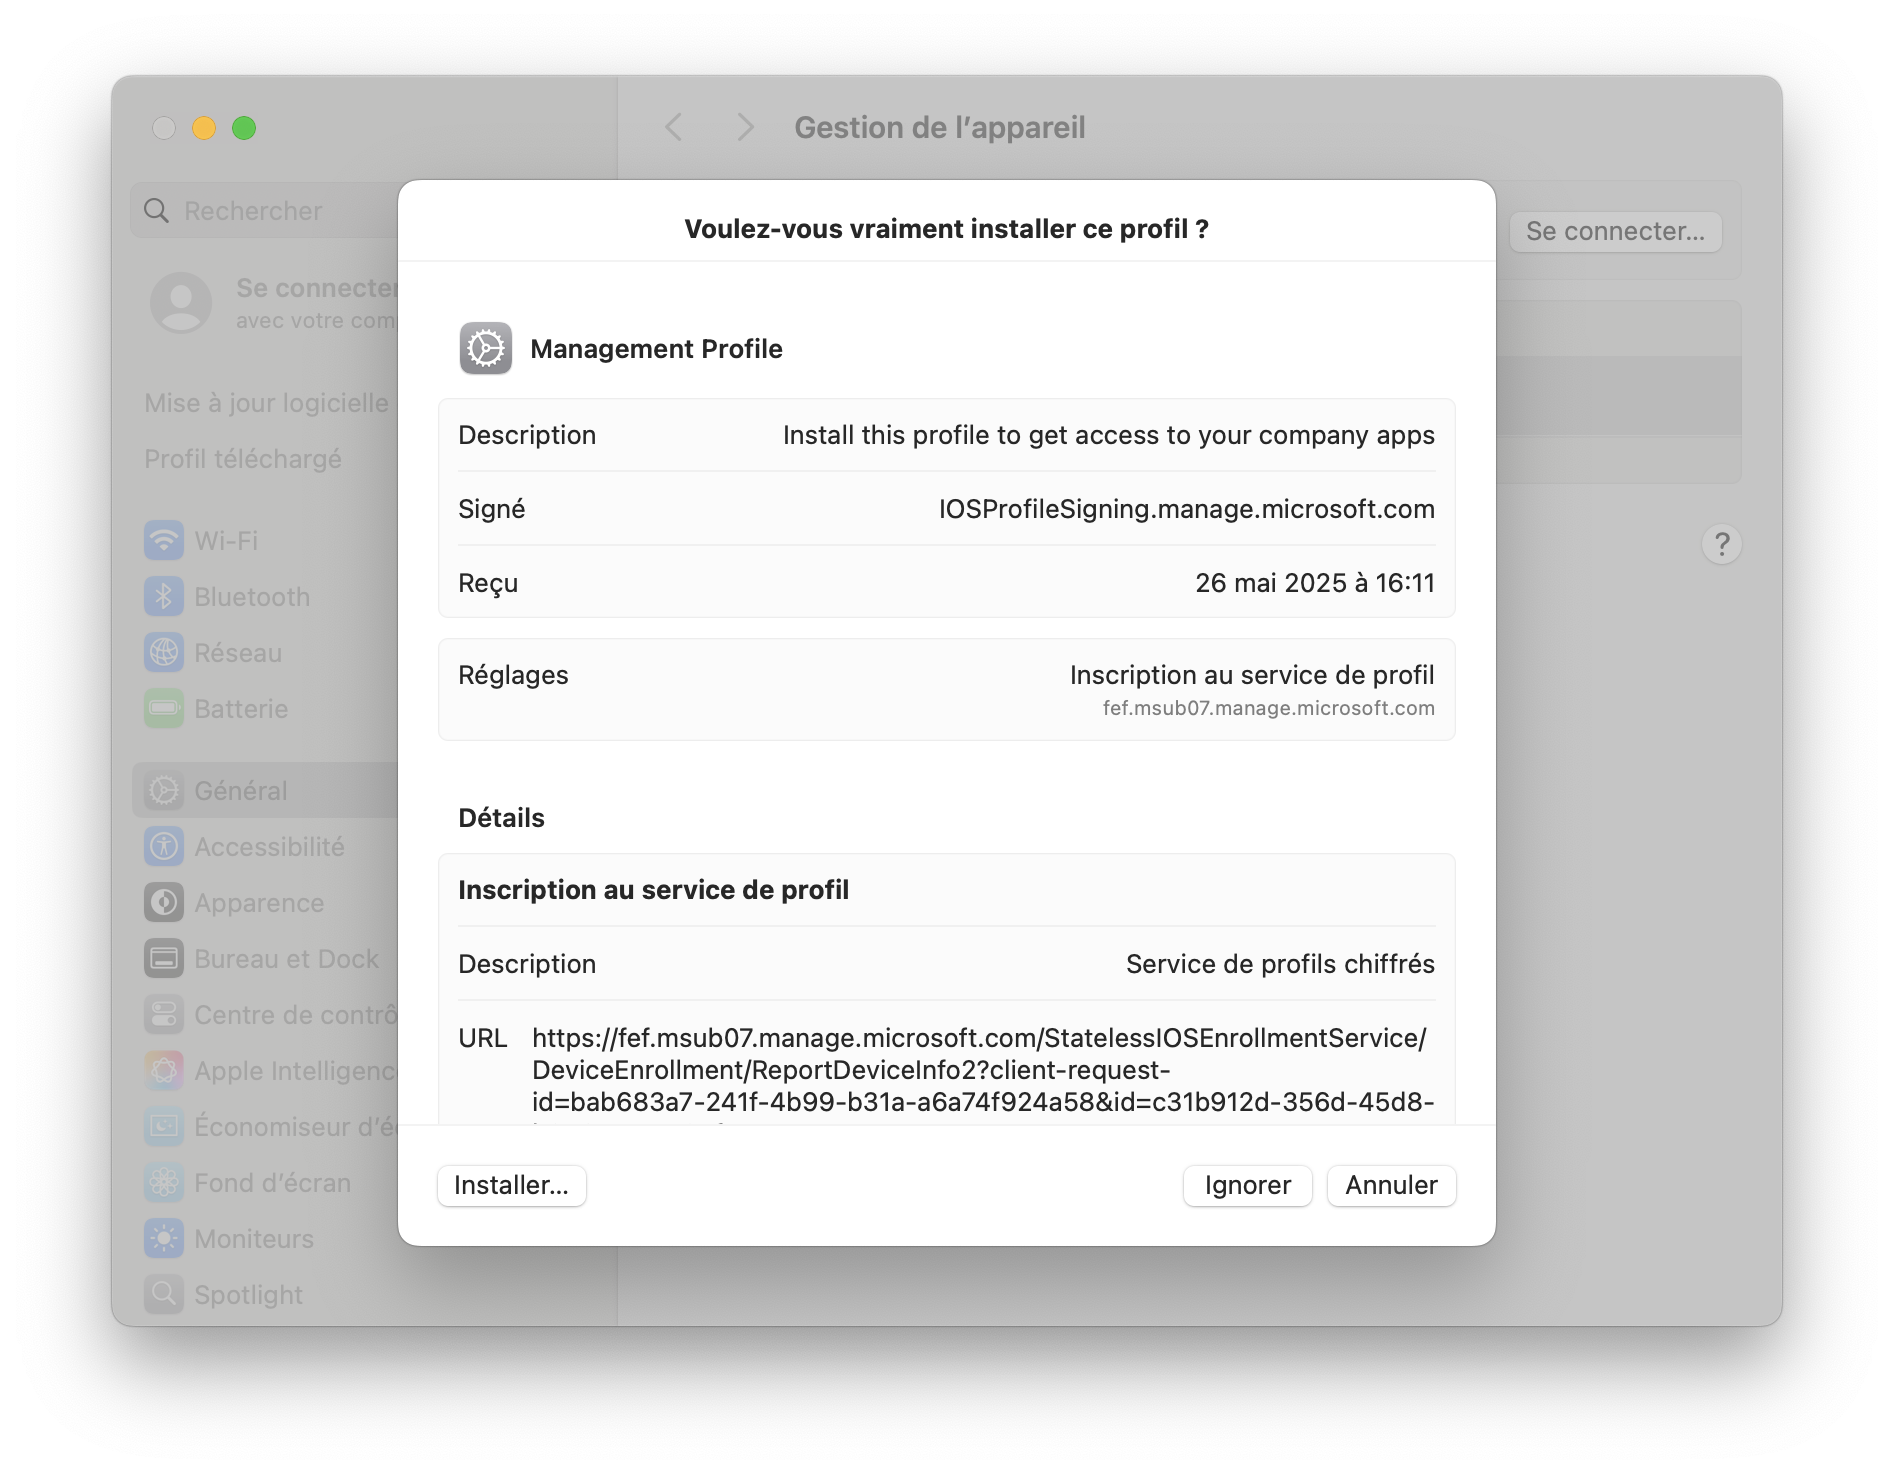
Task: Cancel the dialog with Annuler
Action: click(x=1391, y=1186)
